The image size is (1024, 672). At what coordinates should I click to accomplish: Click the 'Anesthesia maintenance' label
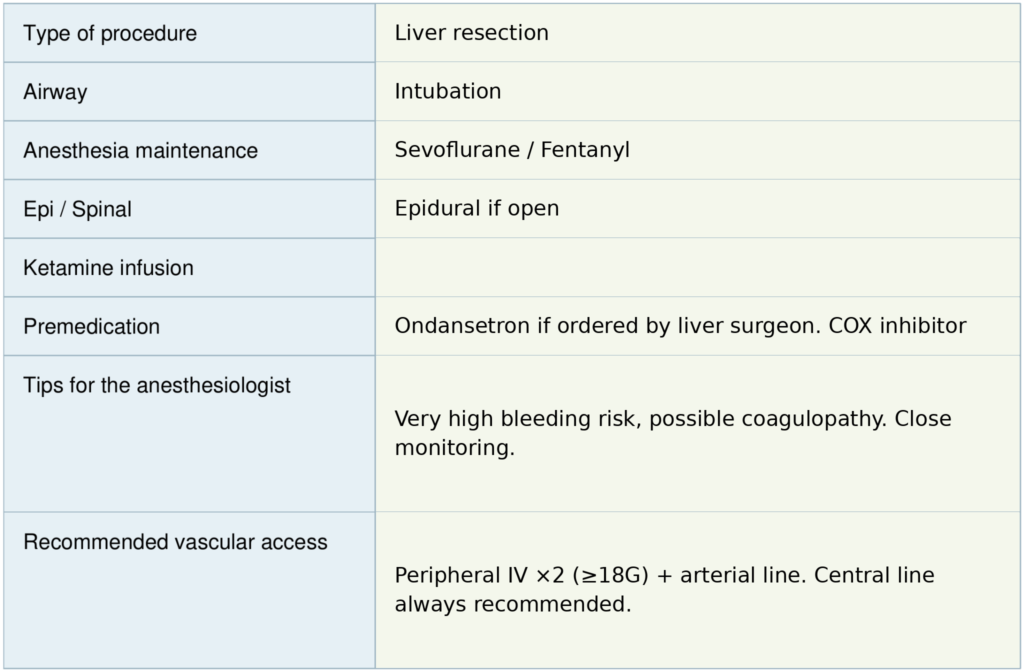click(x=140, y=151)
